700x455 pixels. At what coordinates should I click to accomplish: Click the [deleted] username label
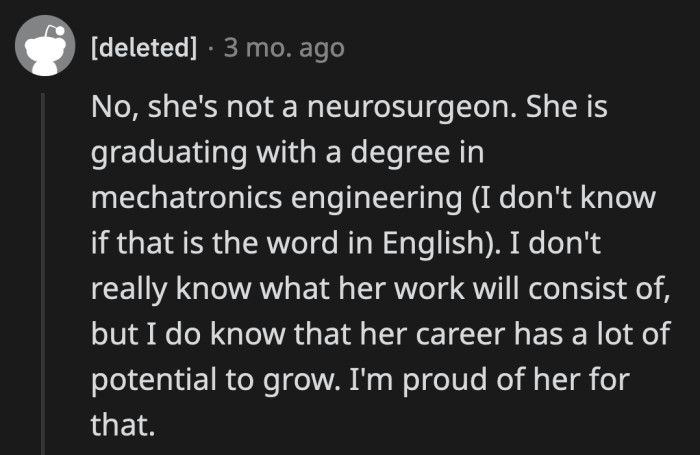pyautogui.click(x=143, y=48)
